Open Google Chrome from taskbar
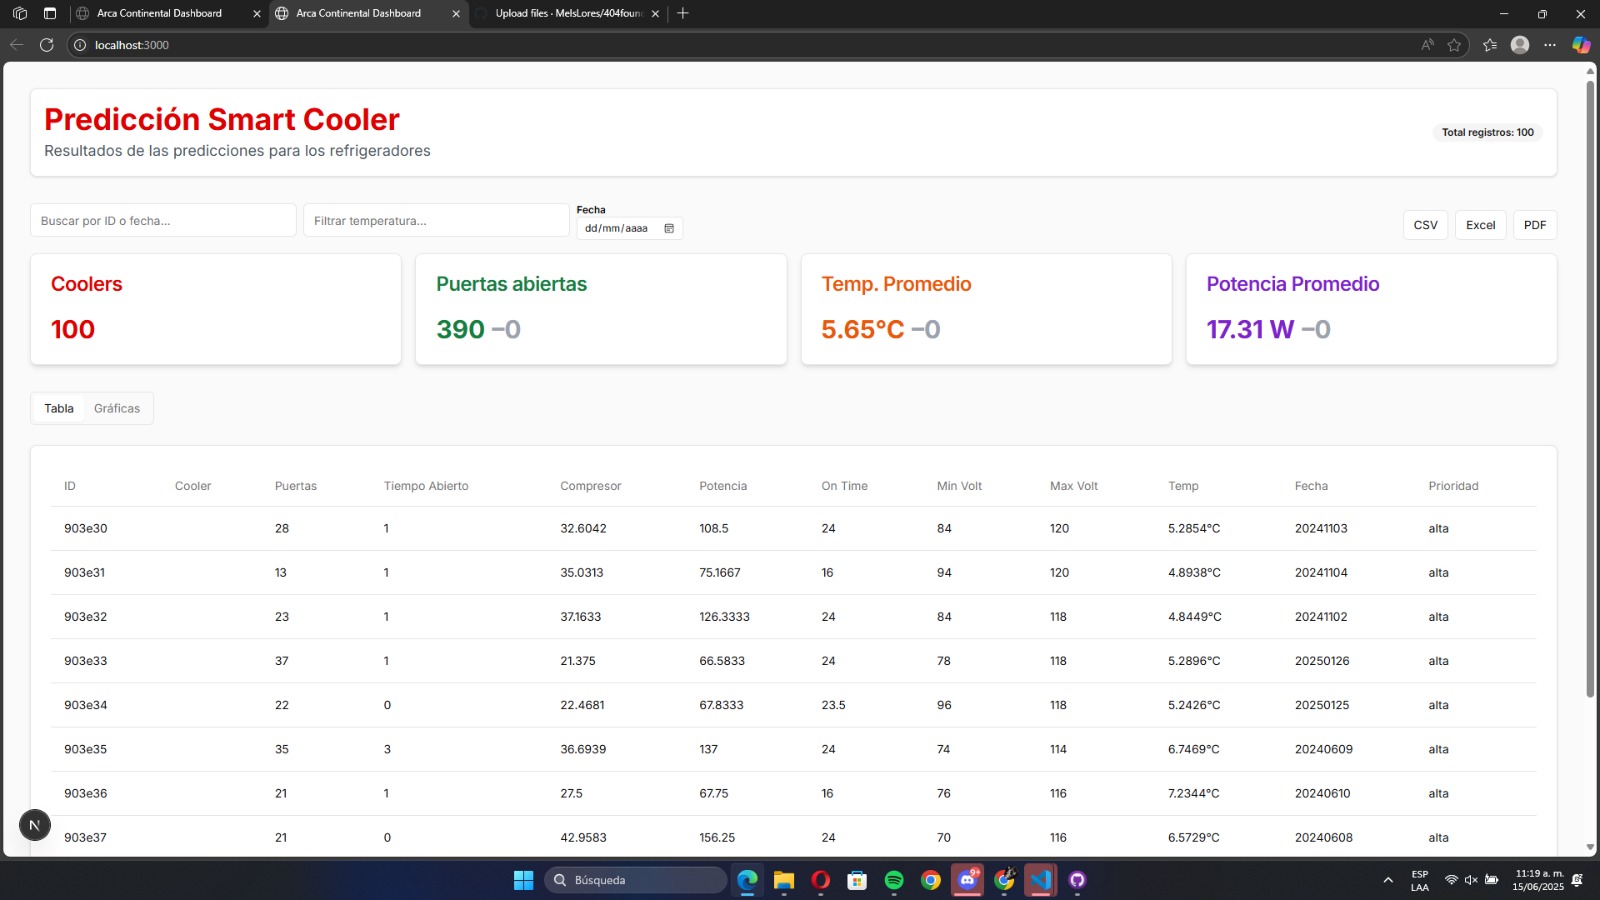Viewport: 1600px width, 900px height. [x=931, y=880]
